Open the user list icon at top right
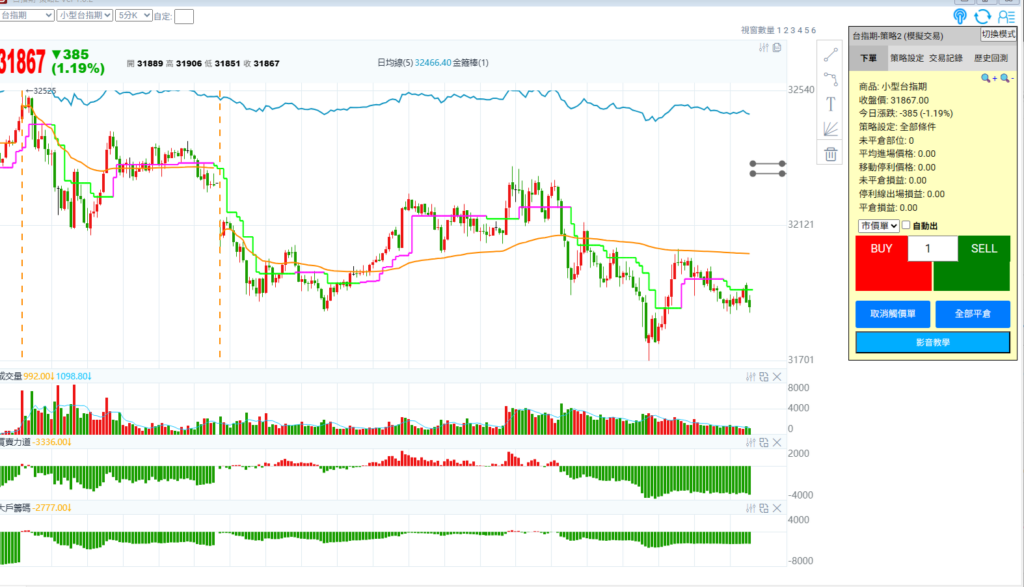Viewport: 1024px width, 587px height. pyautogui.click(x=1006, y=16)
